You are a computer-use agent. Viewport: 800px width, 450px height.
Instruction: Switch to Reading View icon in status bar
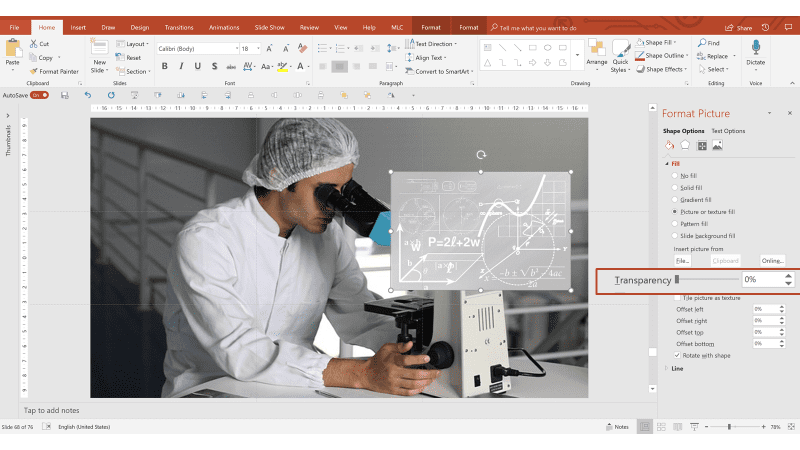(x=678, y=427)
